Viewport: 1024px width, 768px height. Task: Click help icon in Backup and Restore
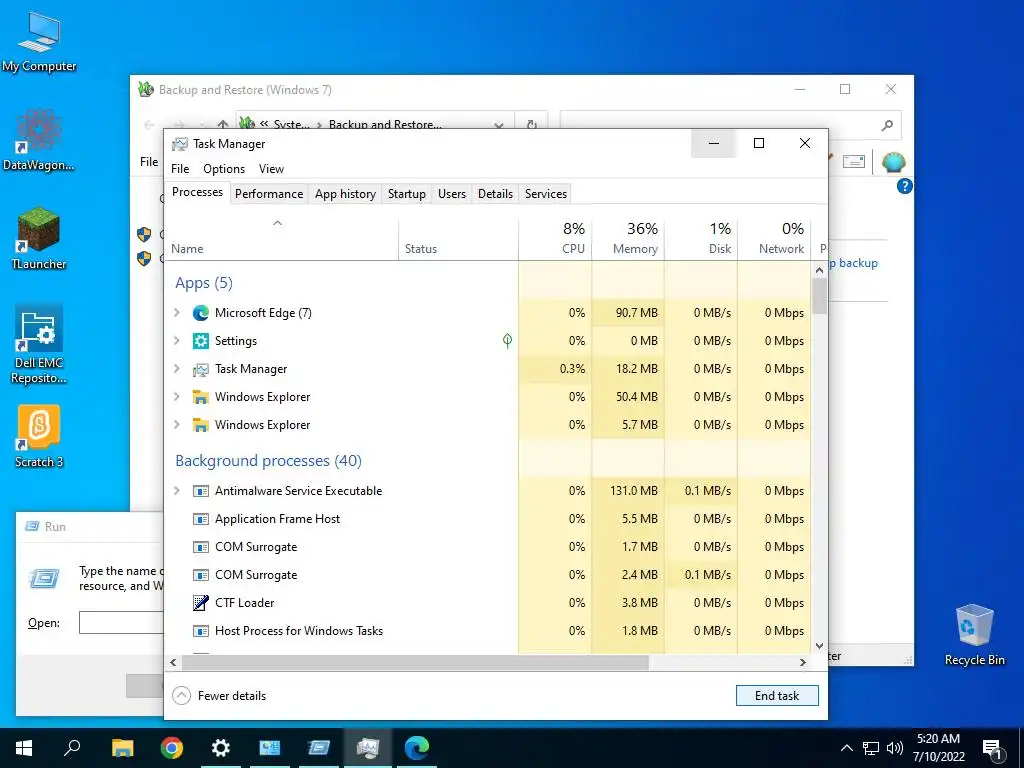pyautogui.click(x=904, y=187)
